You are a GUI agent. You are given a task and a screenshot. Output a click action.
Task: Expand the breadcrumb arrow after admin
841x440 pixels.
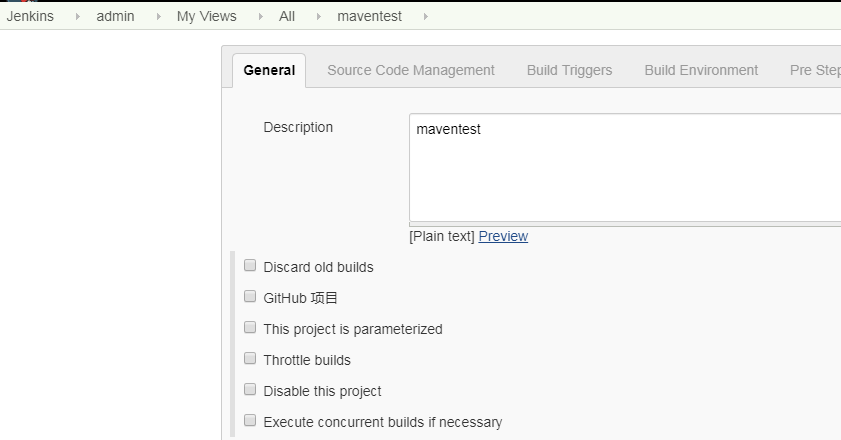[157, 16]
